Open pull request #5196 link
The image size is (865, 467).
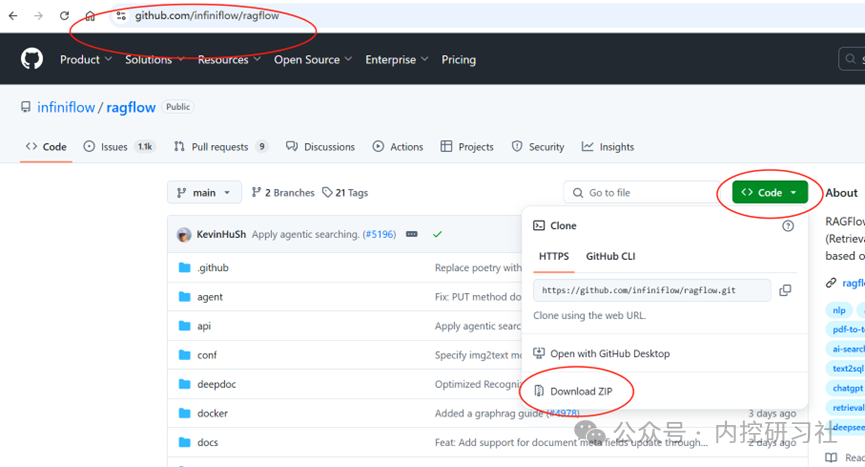380,234
